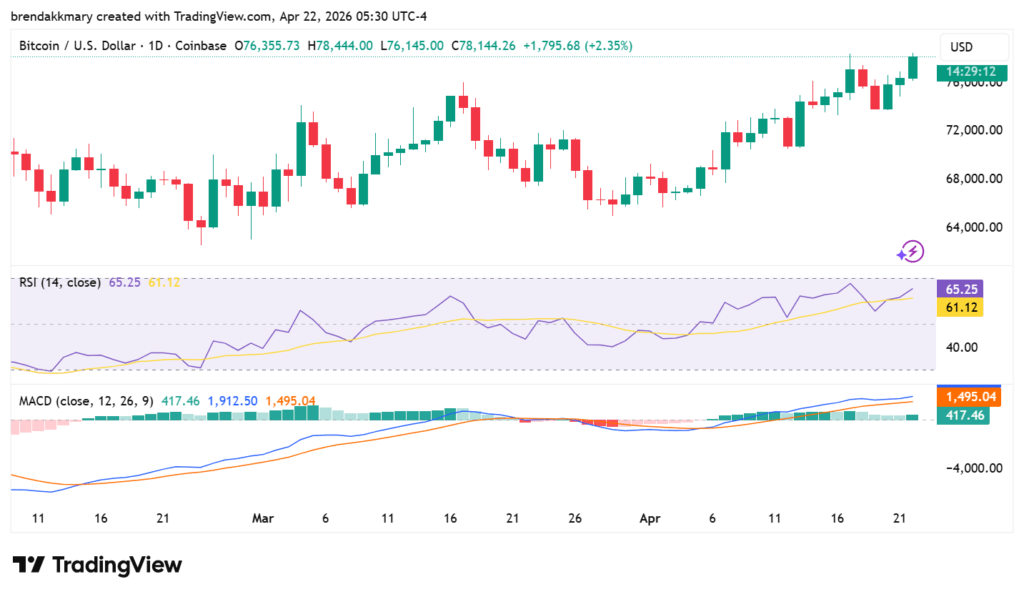
Task: Select the orange 1,495.04 MACD signal label
Action: point(970,396)
